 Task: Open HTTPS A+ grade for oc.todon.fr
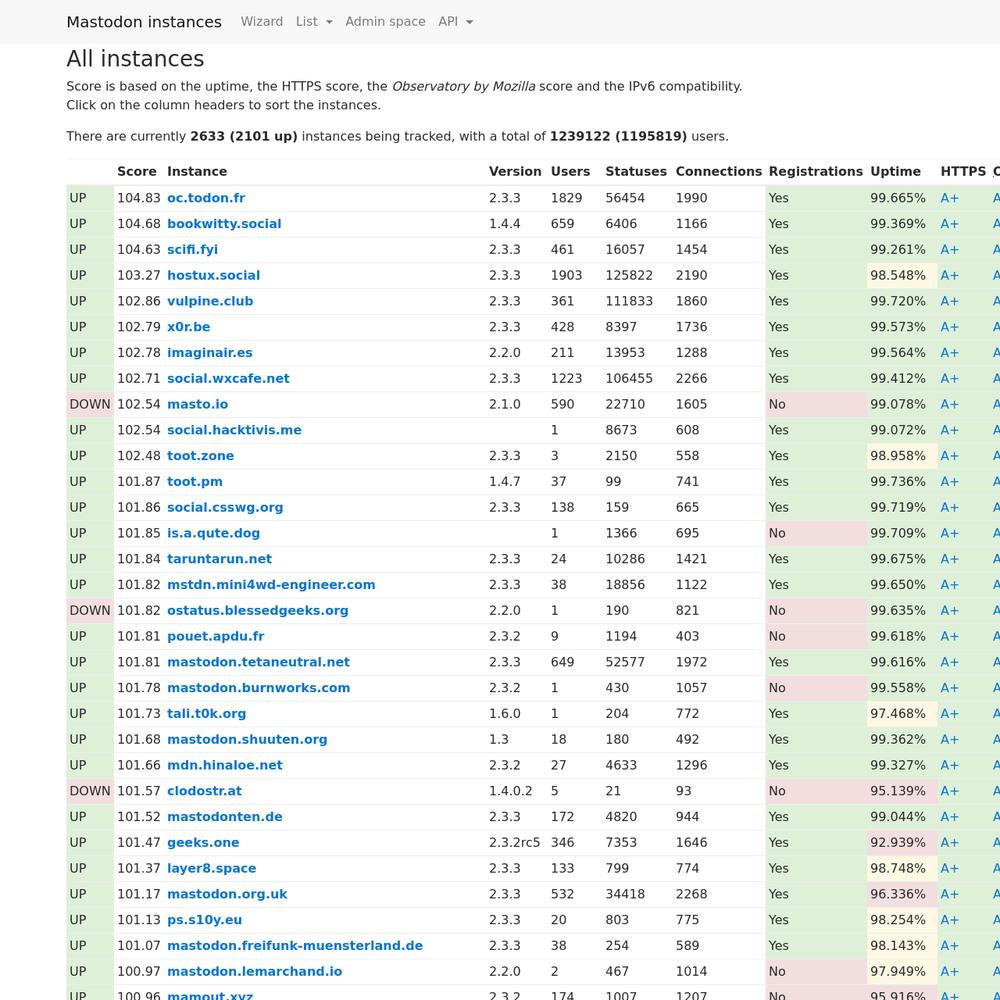(949, 198)
